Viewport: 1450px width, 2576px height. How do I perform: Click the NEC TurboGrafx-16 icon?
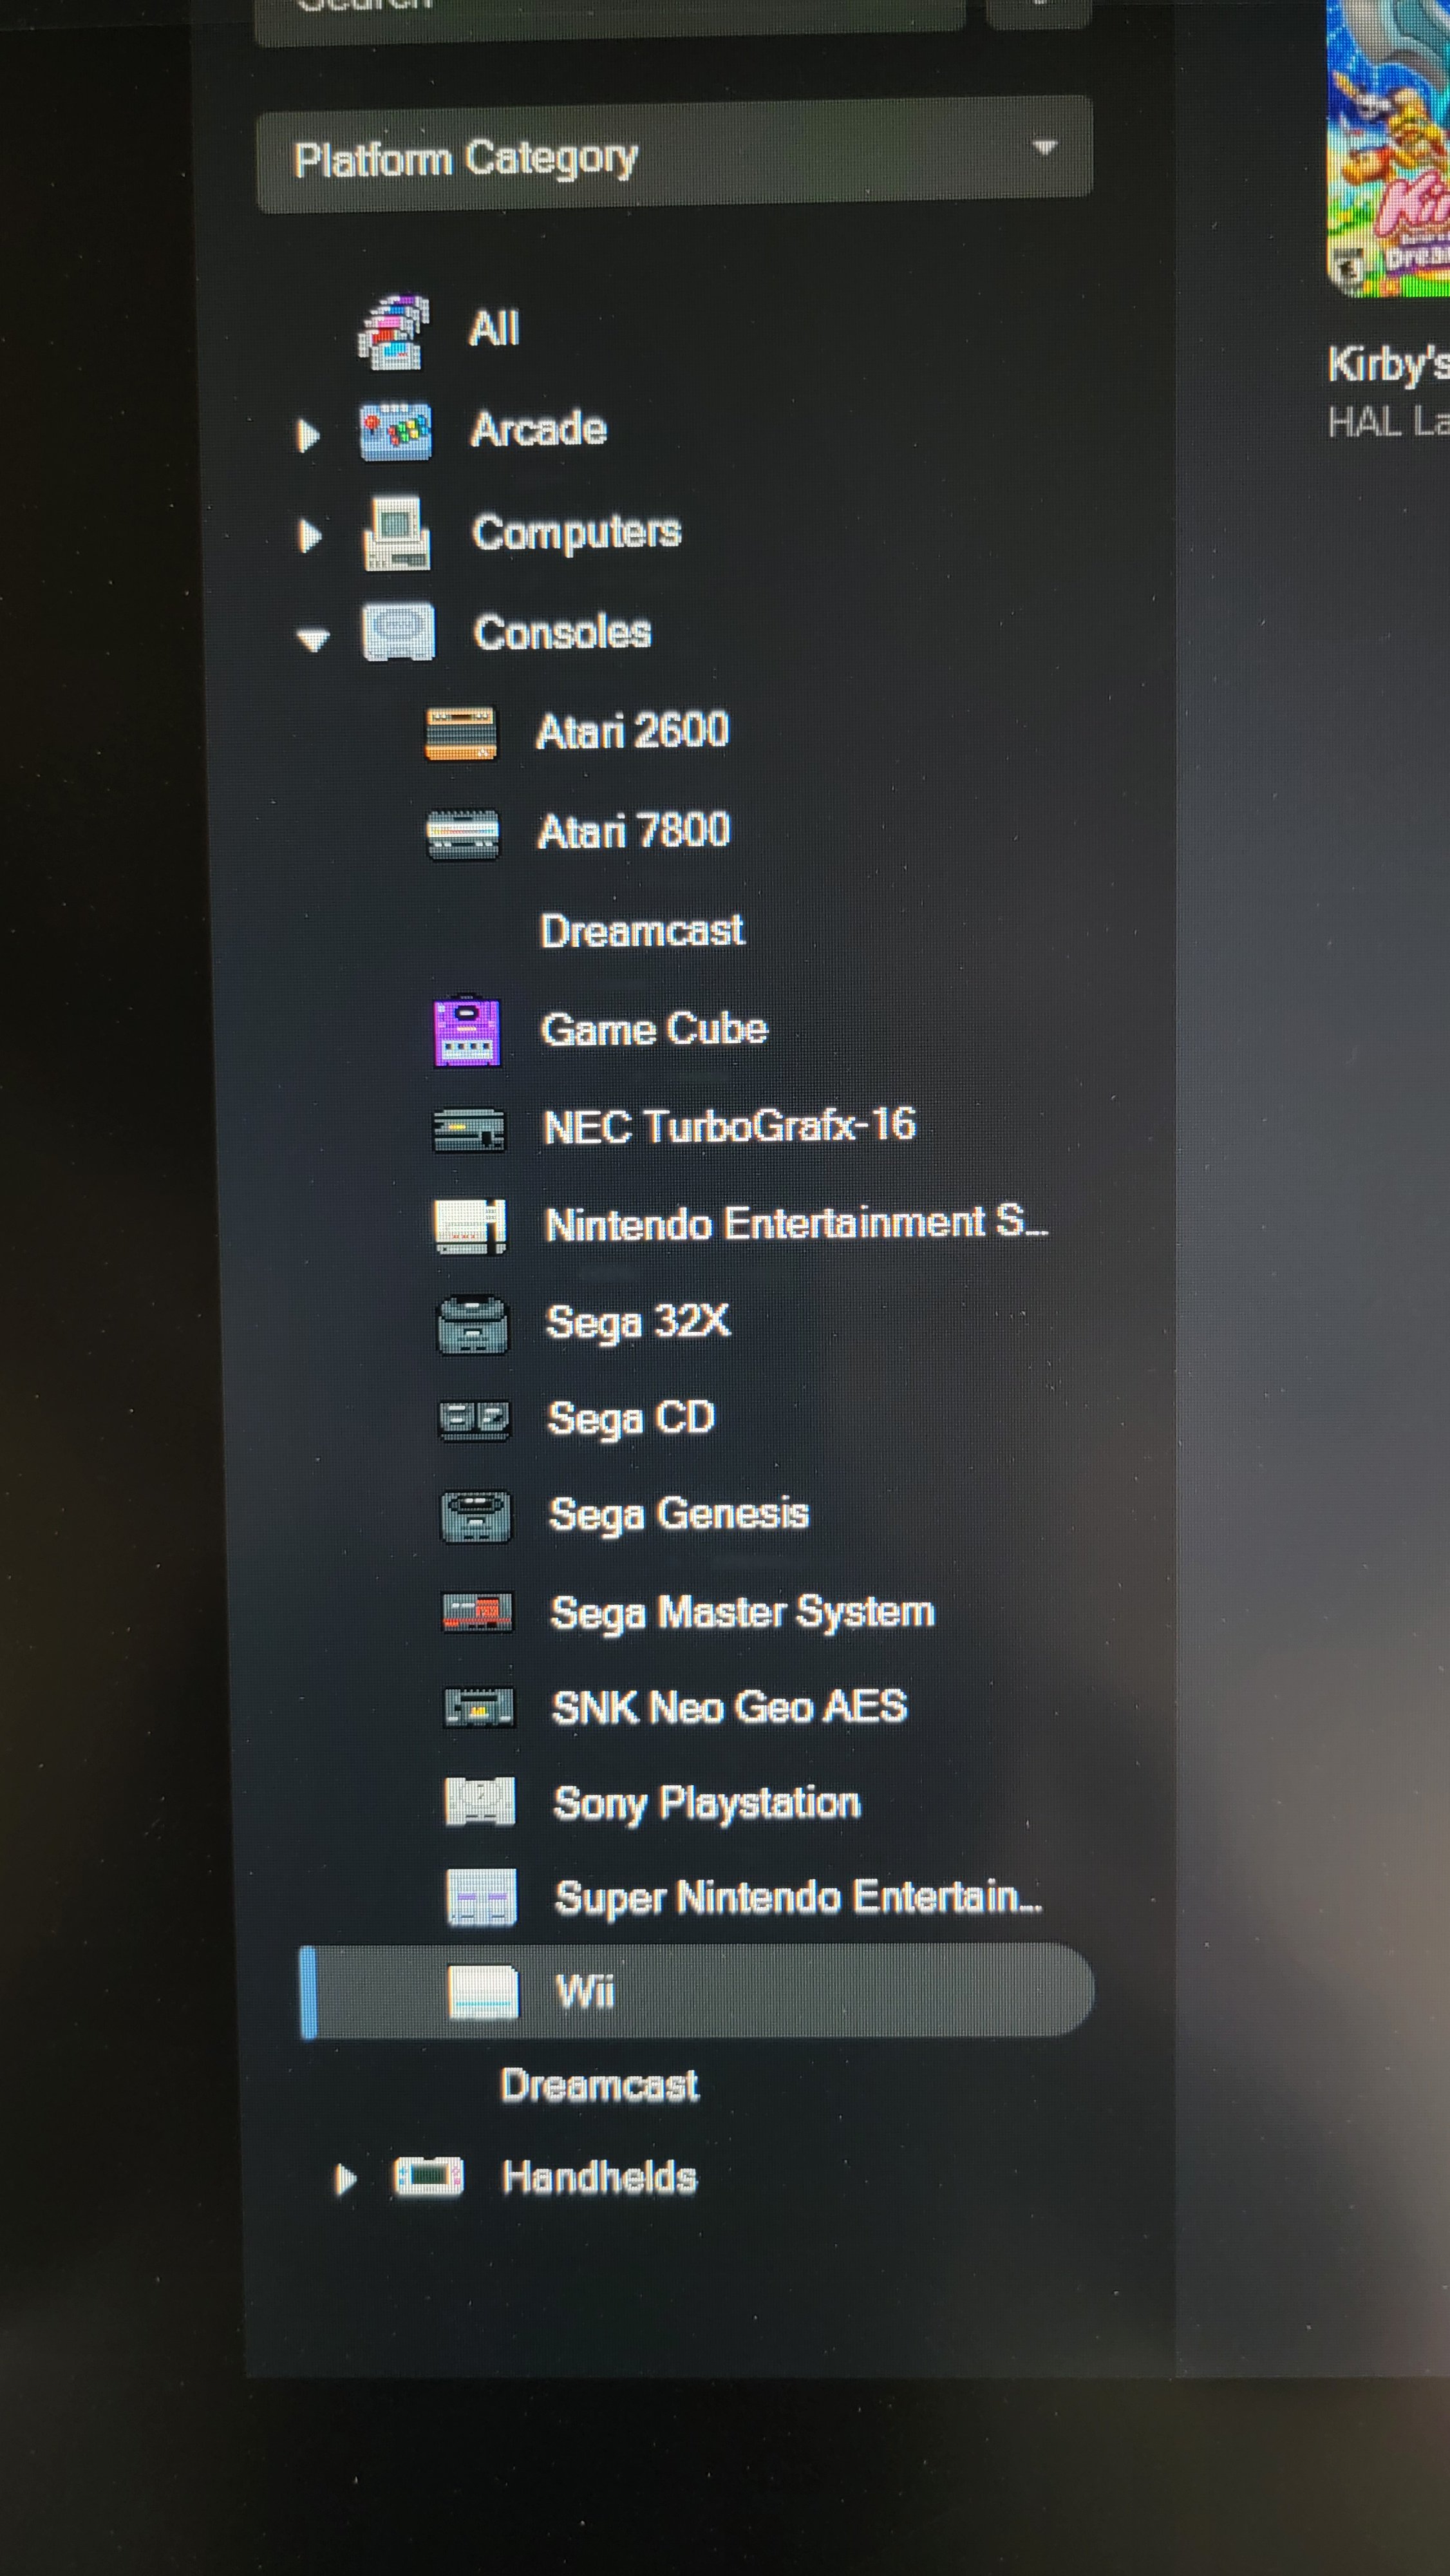click(468, 1130)
